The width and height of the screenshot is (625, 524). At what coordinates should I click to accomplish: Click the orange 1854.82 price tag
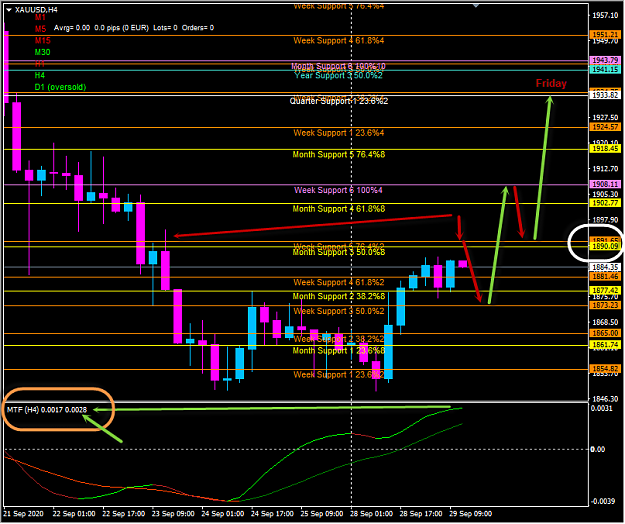coord(605,369)
